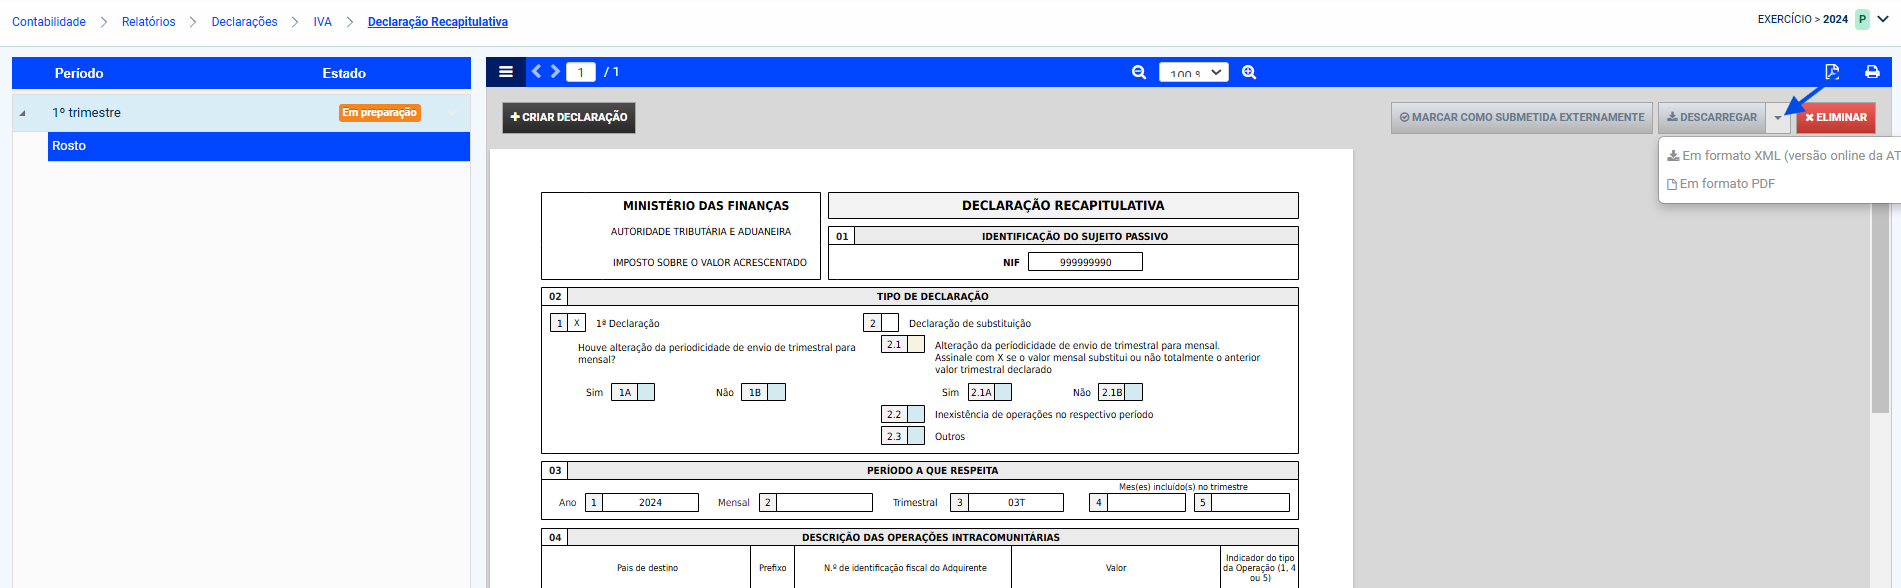This screenshot has height=588, width=1901.
Task: Expand user profile chevron next to P
Action: [1883, 19]
